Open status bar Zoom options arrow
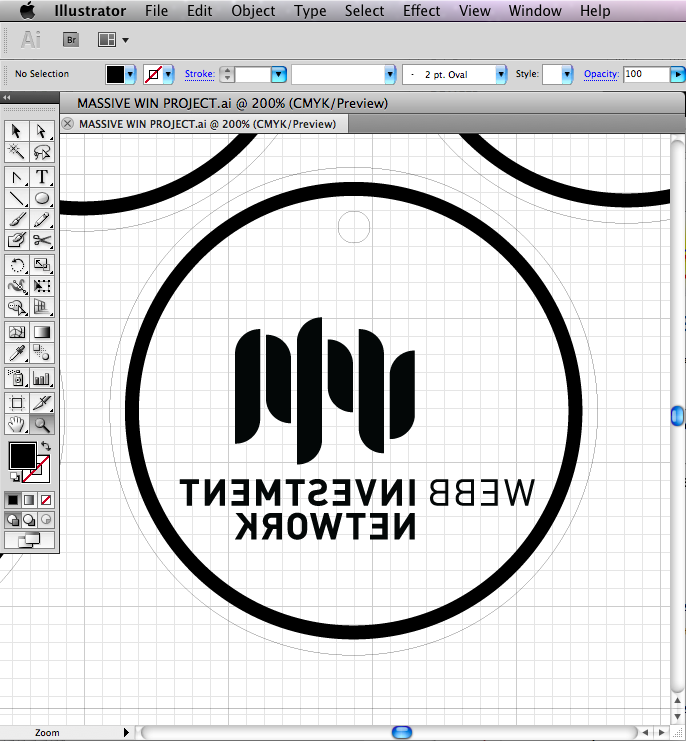 tap(126, 732)
